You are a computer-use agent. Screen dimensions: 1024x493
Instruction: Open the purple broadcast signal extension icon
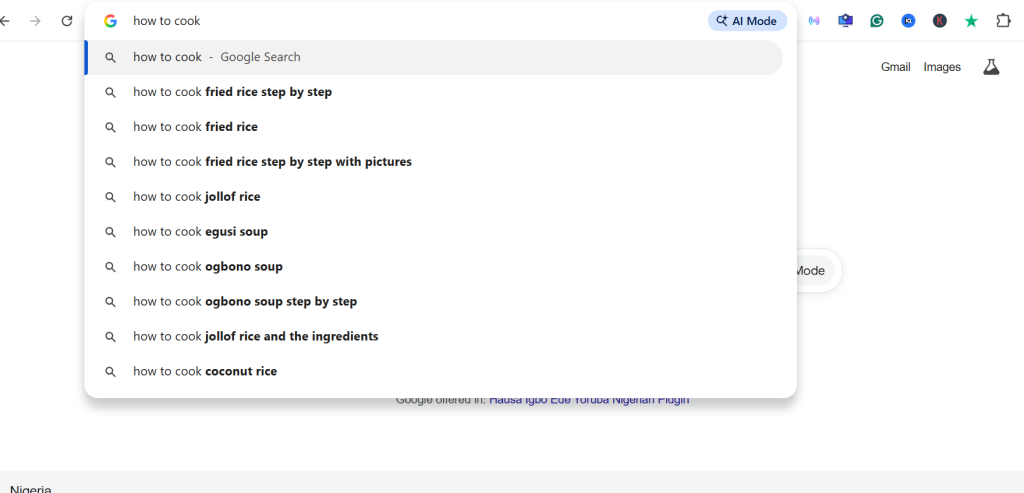814,21
